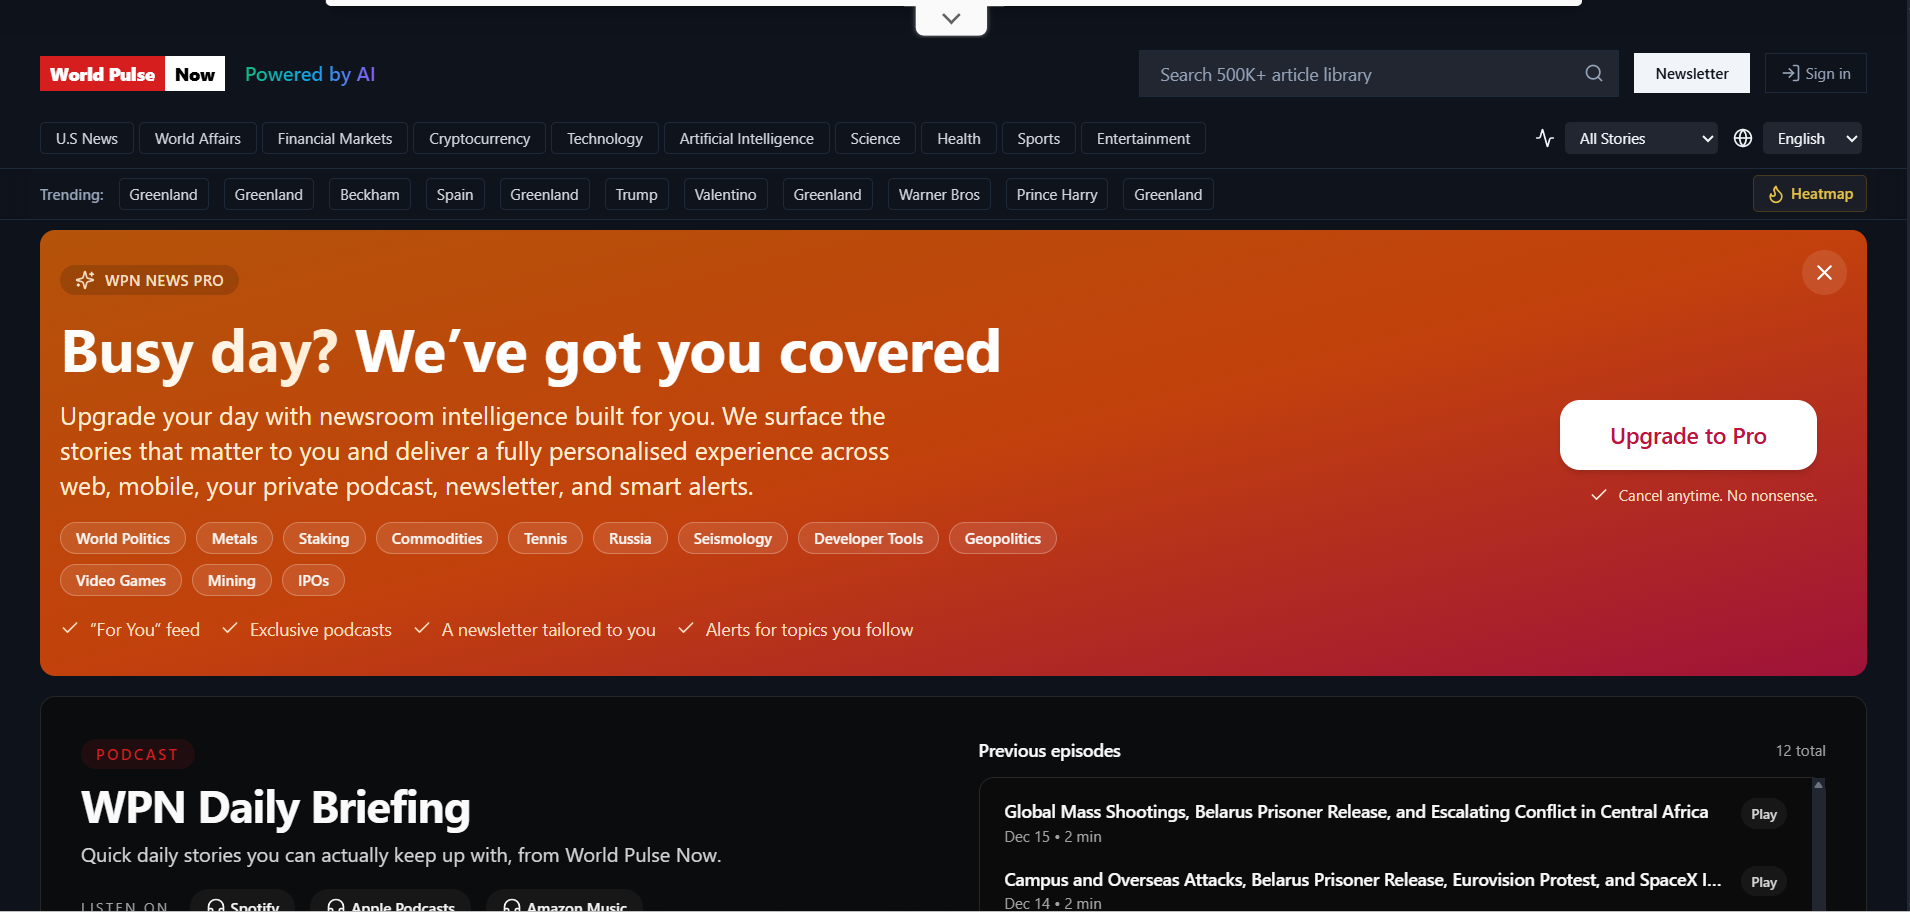Open the Global Mass Shootings episode title
The width and height of the screenshot is (1910, 912).
pyautogui.click(x=1356, y=812)
